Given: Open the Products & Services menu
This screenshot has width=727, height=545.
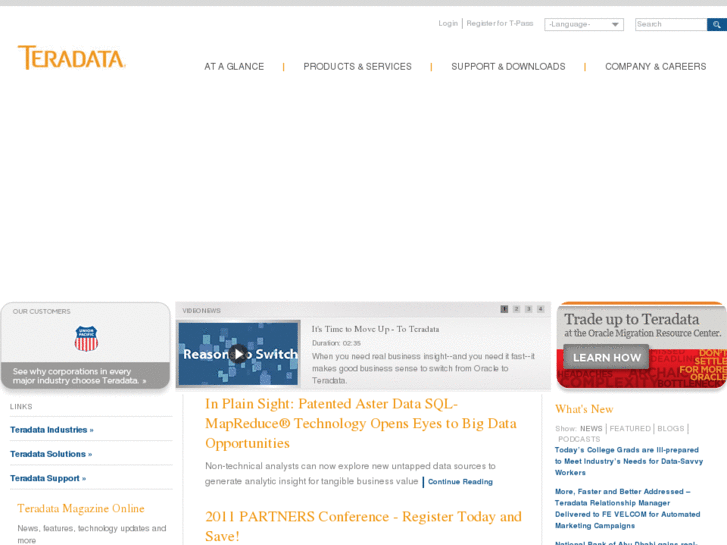Looking at the screenshot, I should point(357,67).
